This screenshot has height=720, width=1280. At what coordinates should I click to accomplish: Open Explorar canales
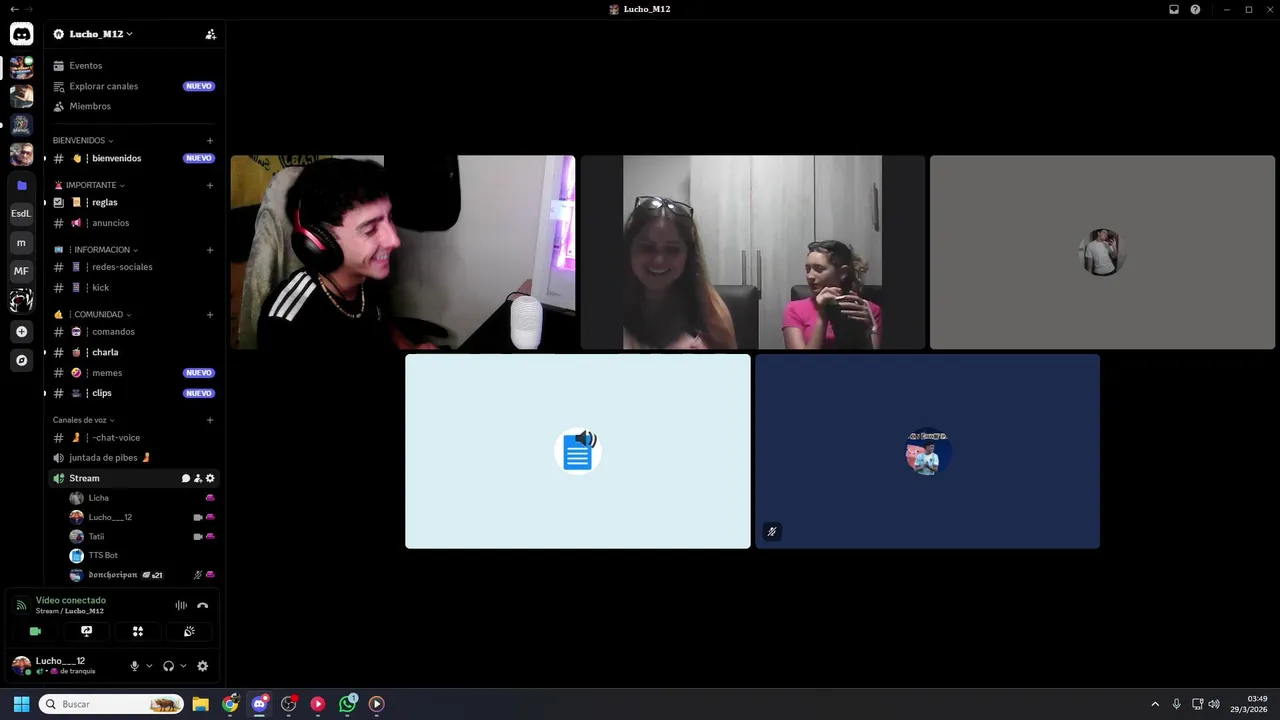tap(134, 86)
